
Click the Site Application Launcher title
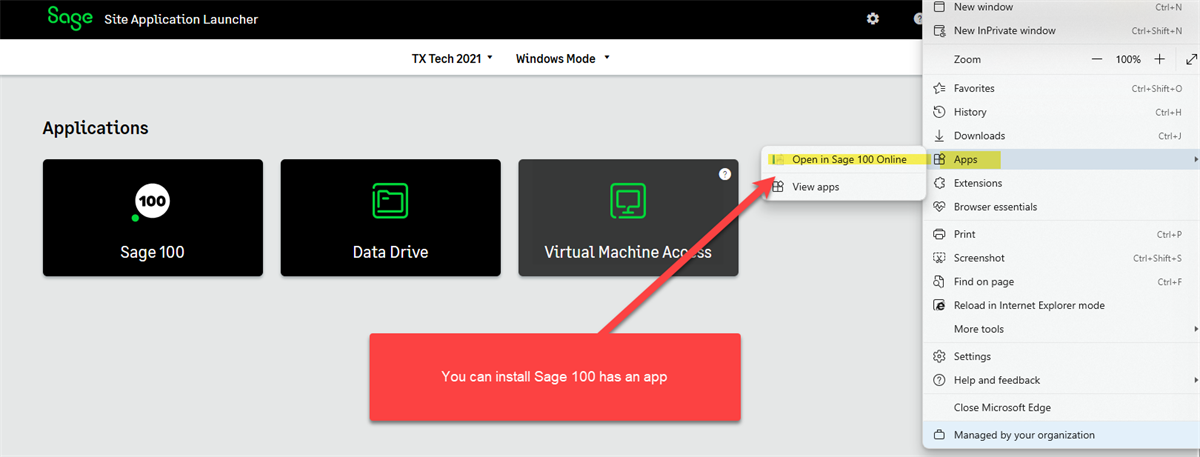(181, 19)
